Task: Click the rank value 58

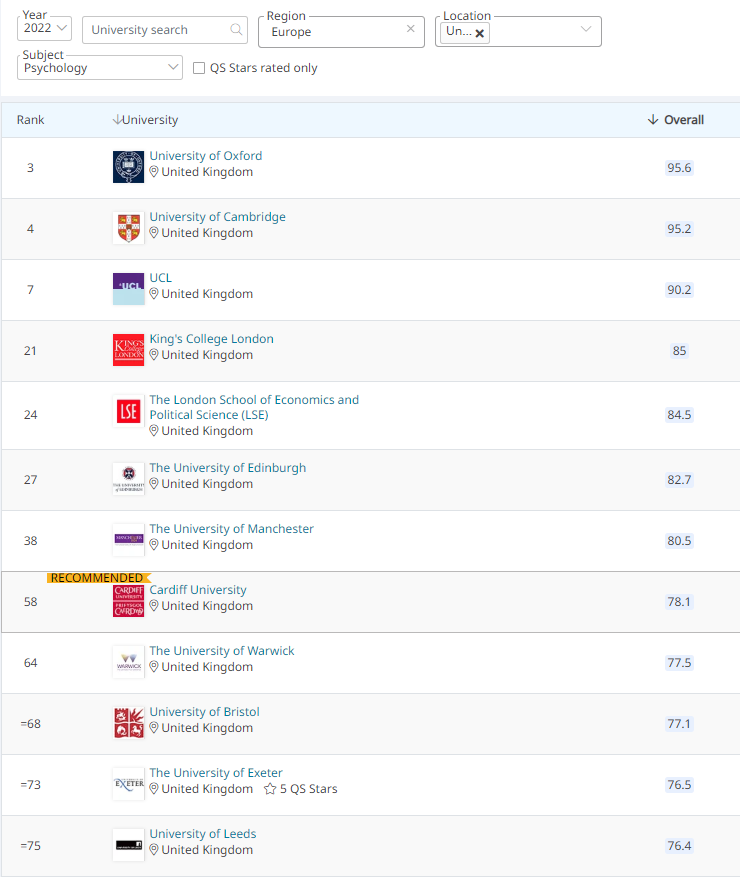Action: pyautogui.click(x=31, y=602)
